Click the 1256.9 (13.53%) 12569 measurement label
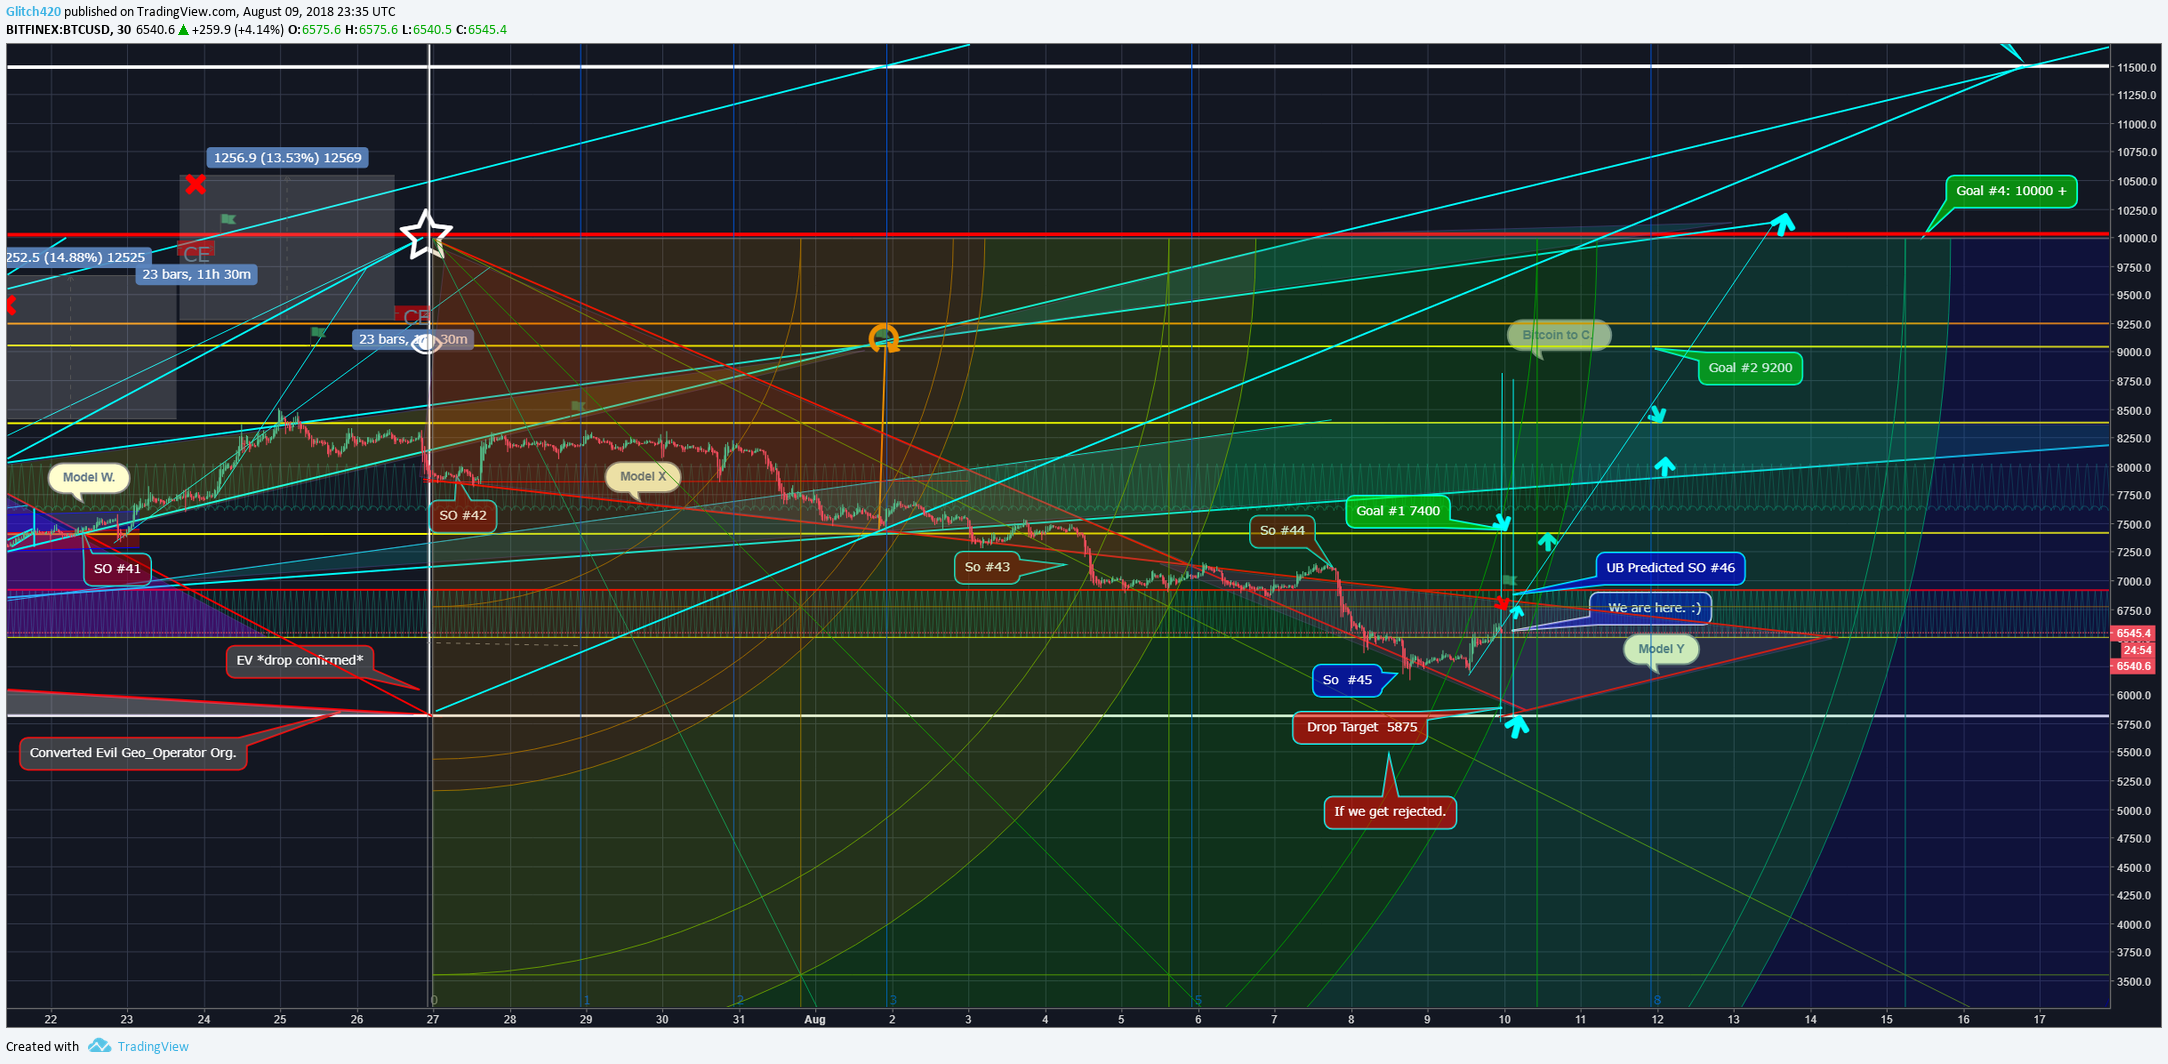 [288, 158]
